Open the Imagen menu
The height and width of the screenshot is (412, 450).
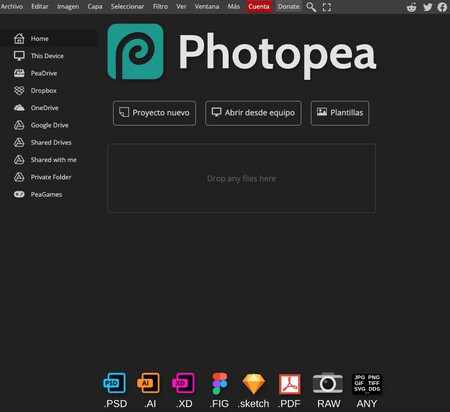68,7
